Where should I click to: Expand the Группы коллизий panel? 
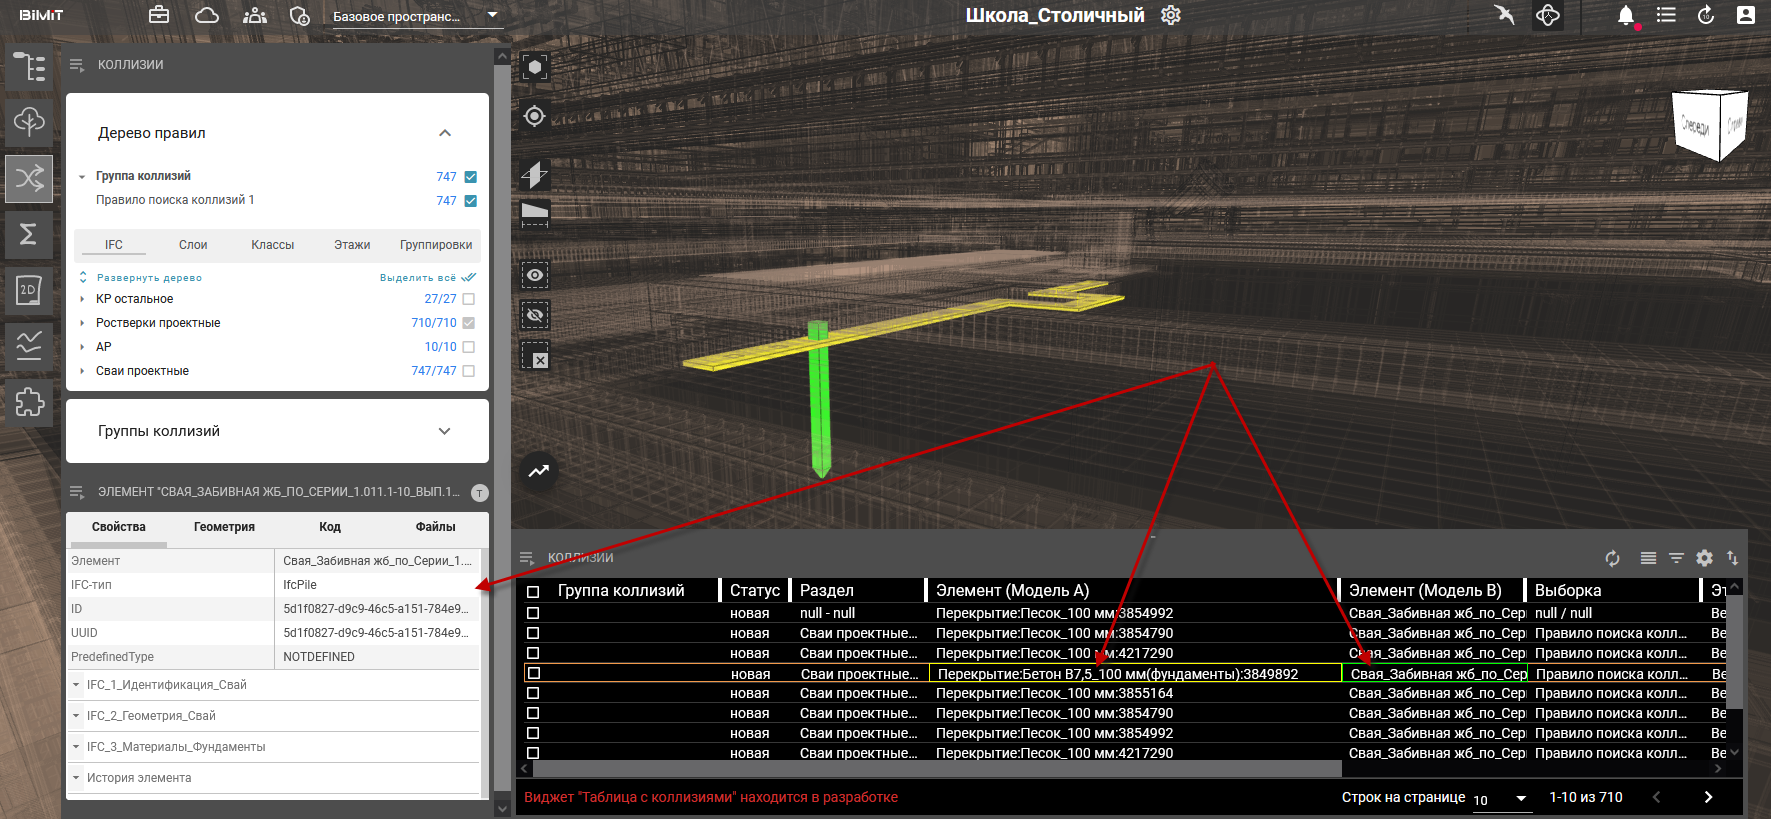[445, 431]
